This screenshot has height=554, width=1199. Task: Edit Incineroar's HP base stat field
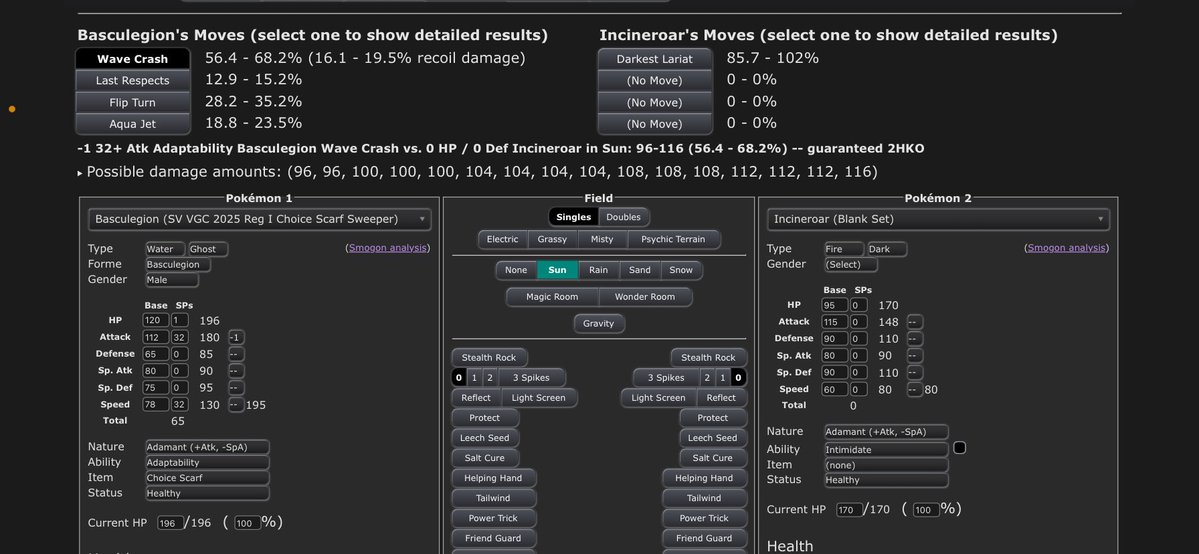point(835,305)
